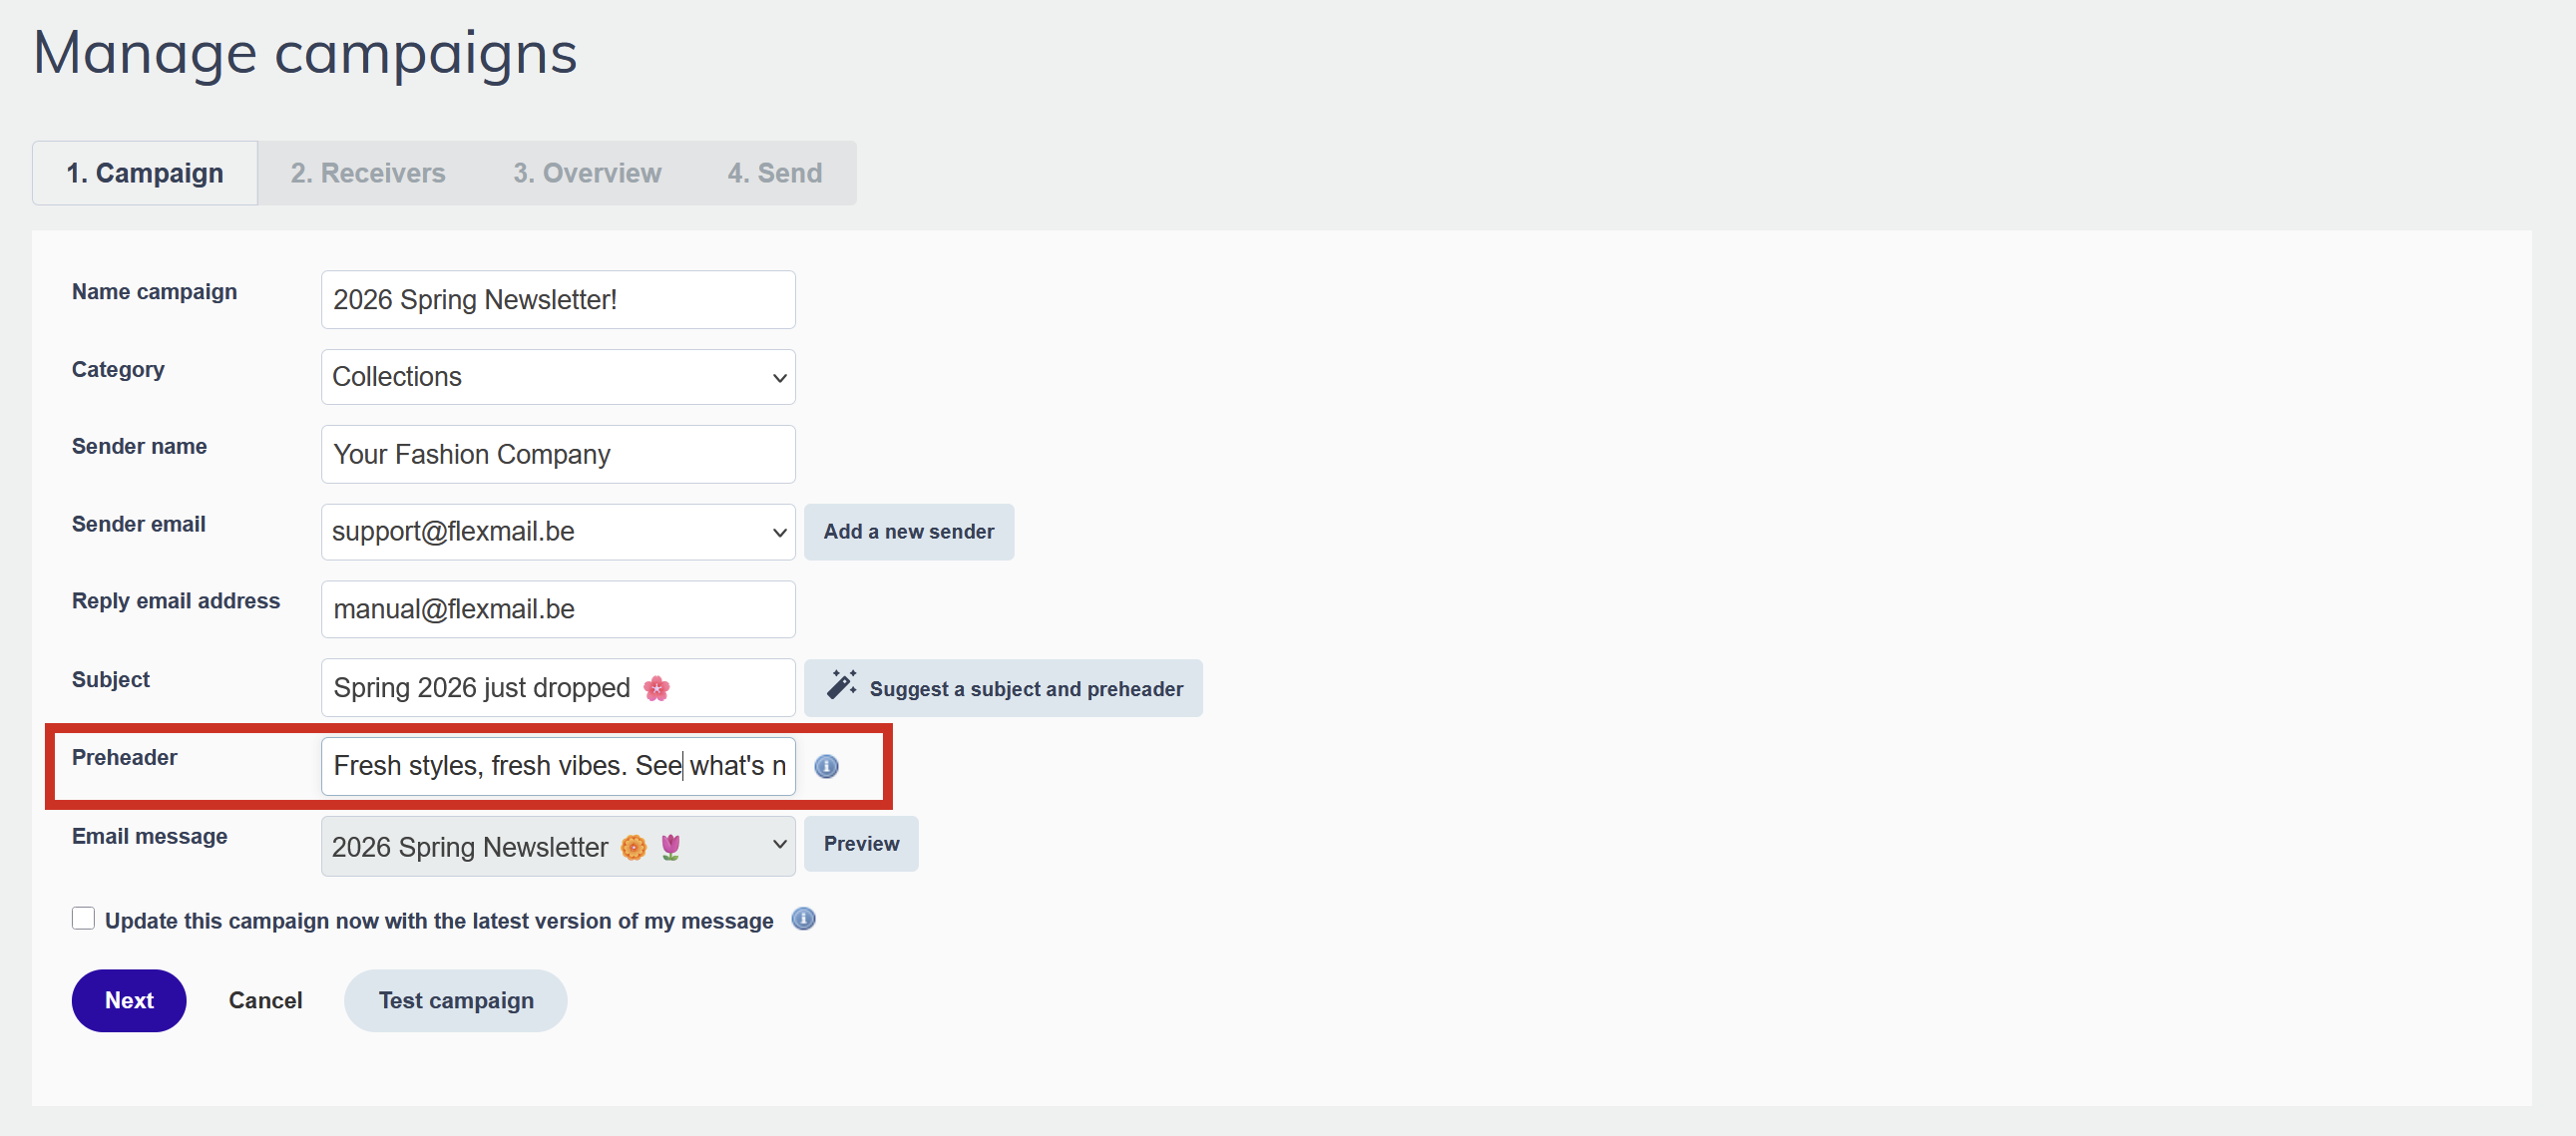The width and height of the screenshot is (2576, 1136).
Task: Switch to the 2. Receivers tab
Action: [368, 173]
